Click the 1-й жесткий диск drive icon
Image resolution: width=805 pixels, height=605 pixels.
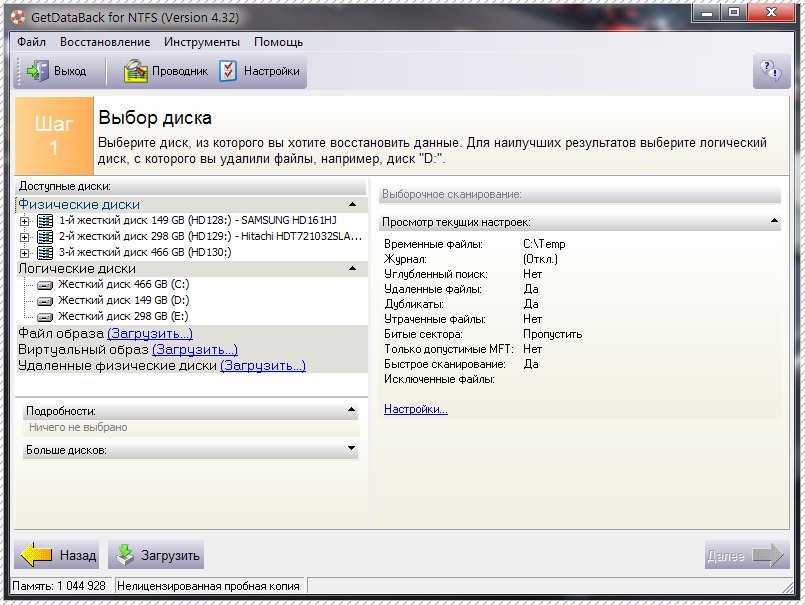coord(45,221)
